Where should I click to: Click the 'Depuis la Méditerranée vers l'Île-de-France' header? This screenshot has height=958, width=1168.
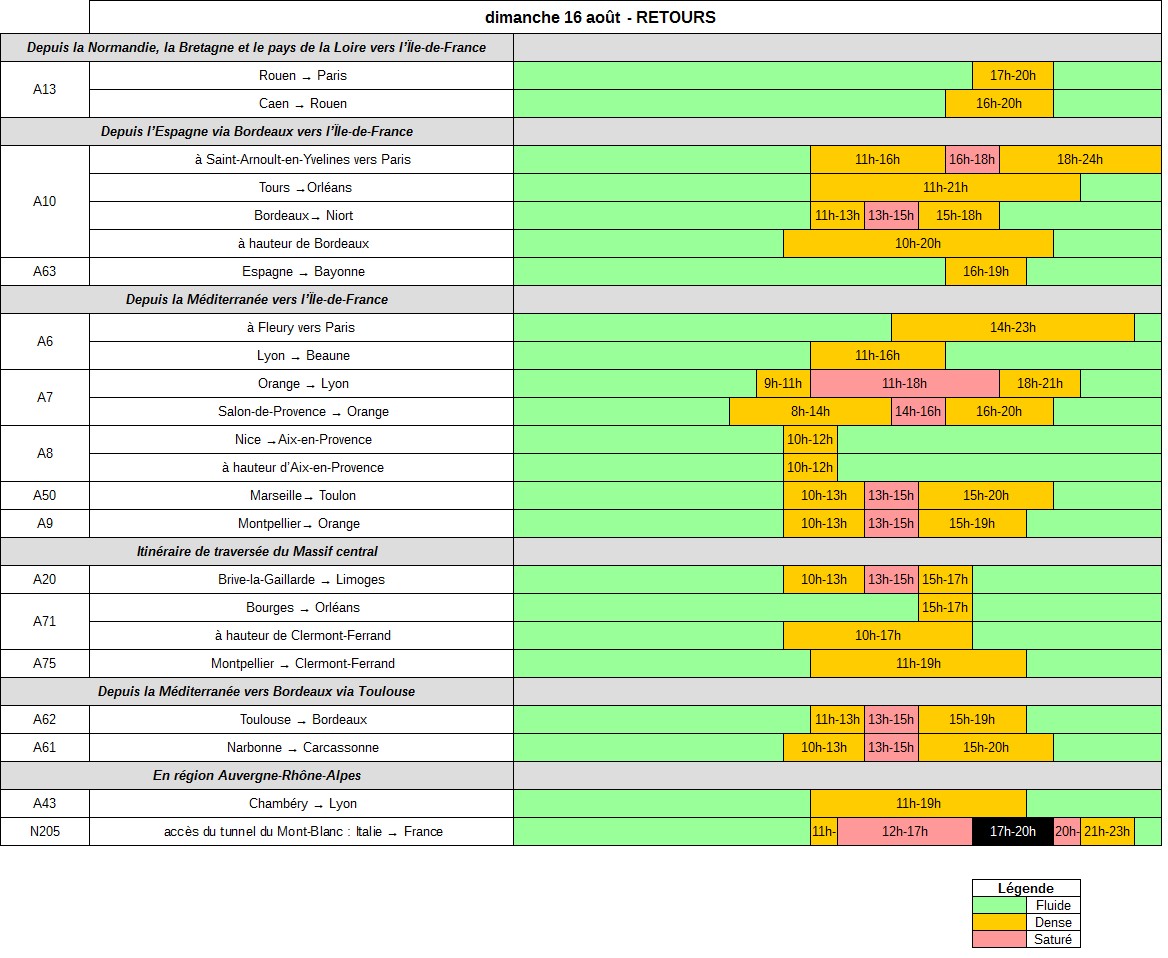point(257,299)
